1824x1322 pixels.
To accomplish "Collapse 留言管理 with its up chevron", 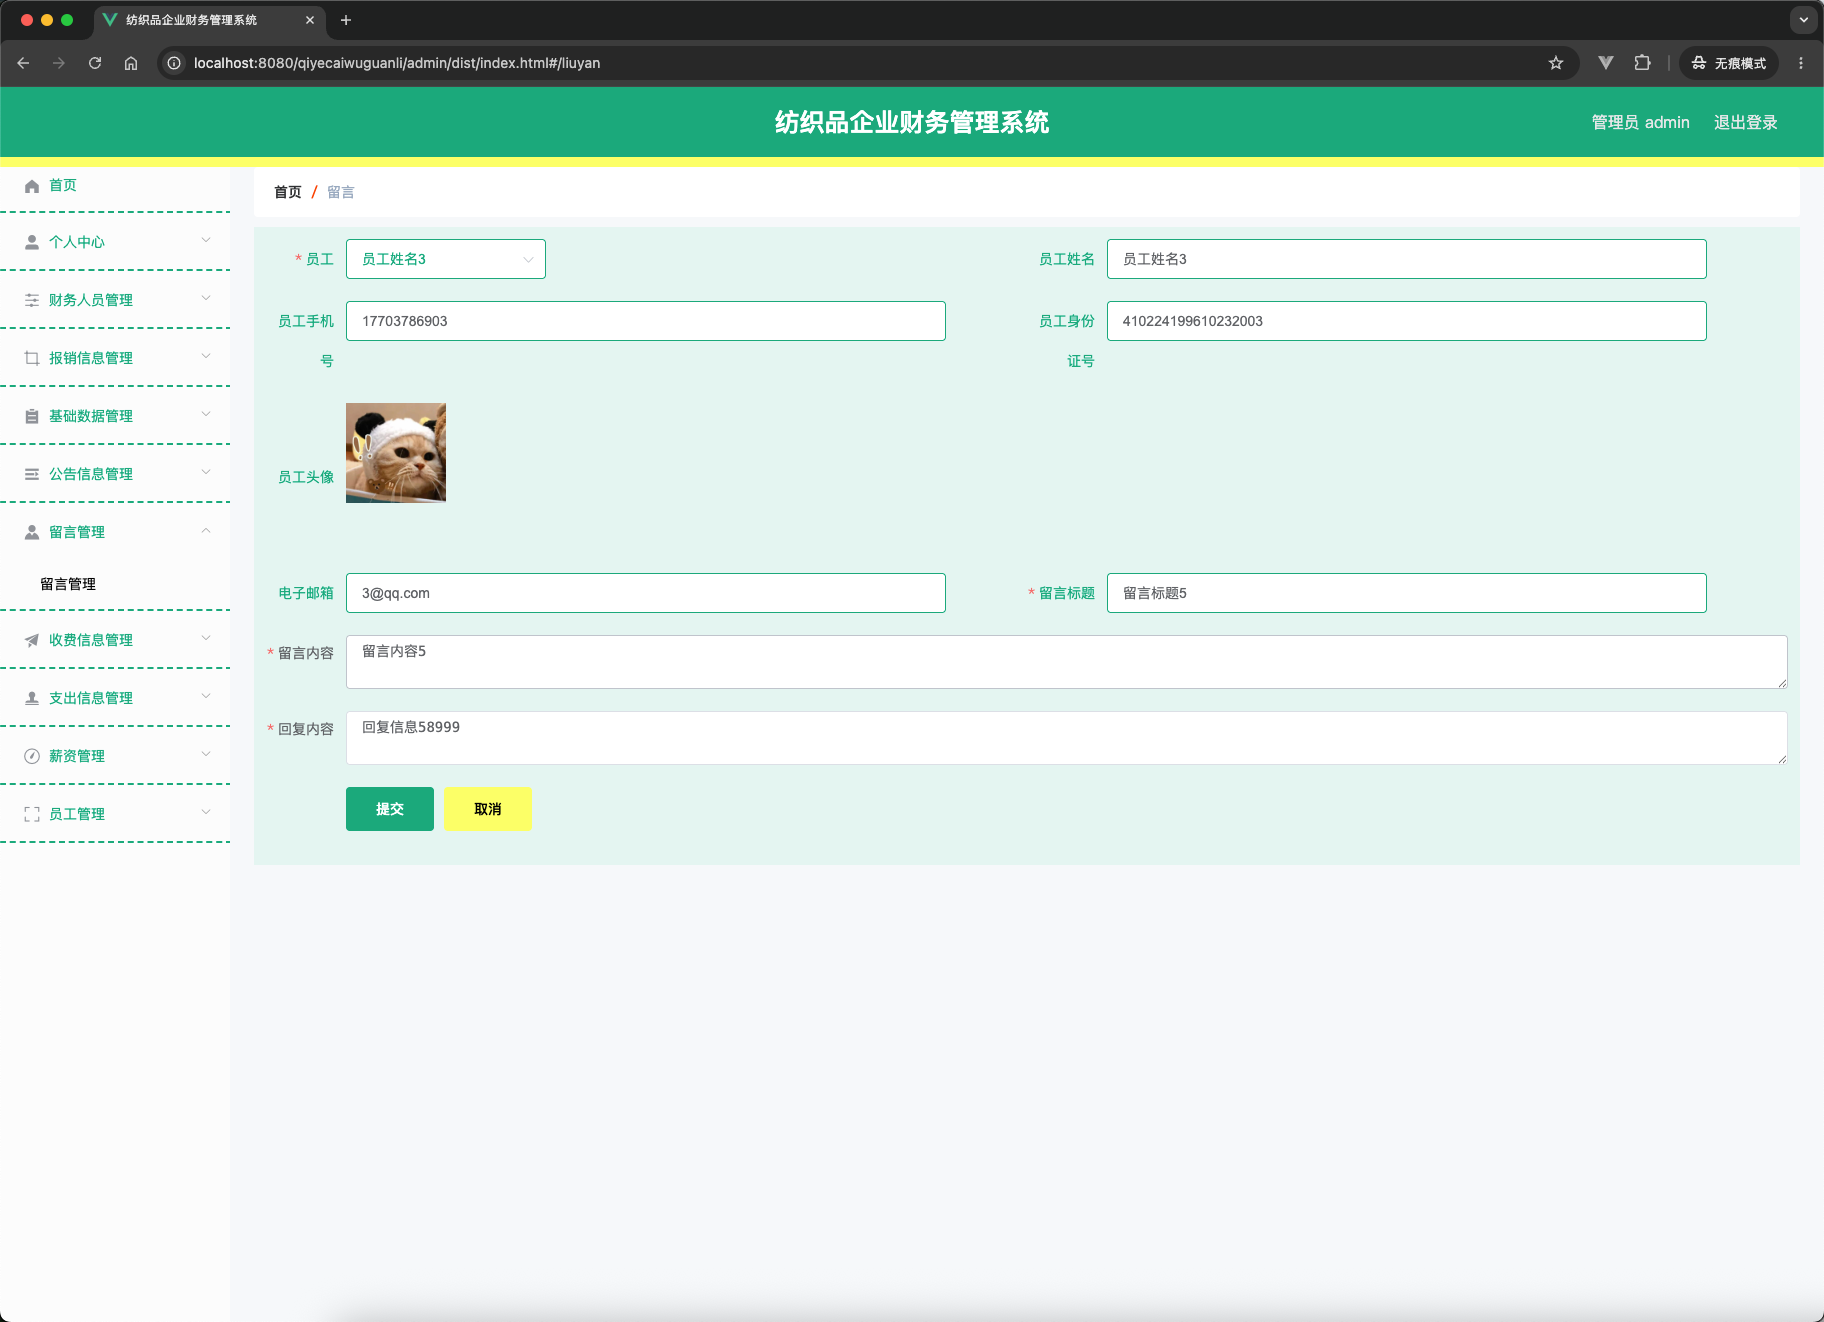I will (x=206, y=530).
